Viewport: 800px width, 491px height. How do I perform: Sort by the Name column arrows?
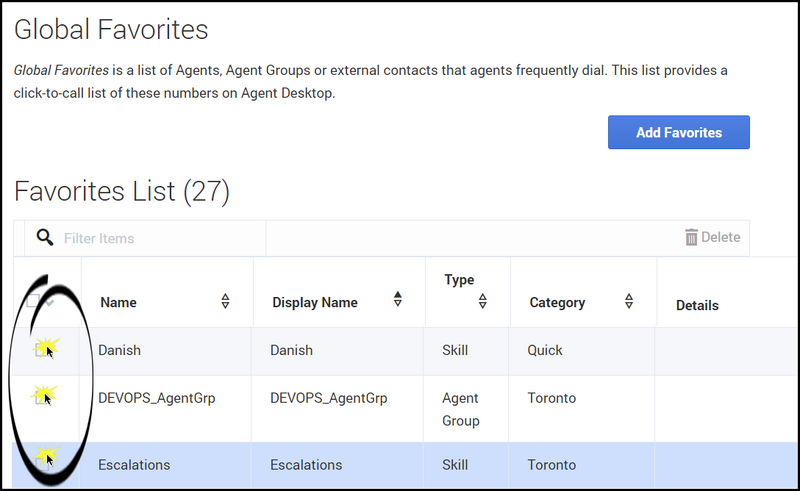[x=225, y=301]
